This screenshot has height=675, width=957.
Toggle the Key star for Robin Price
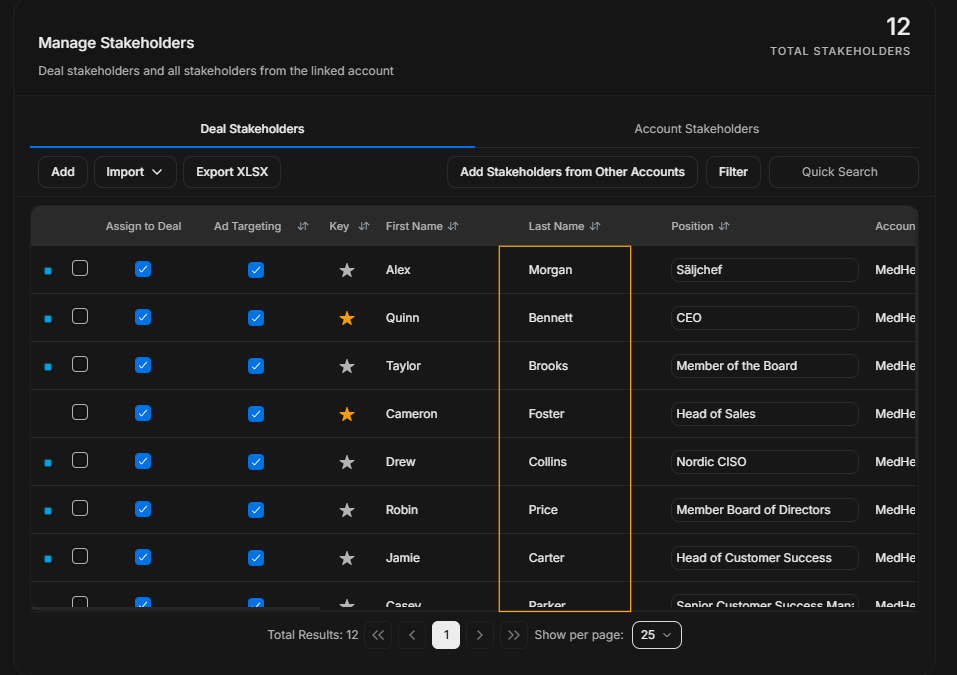[x=347, y=510]
